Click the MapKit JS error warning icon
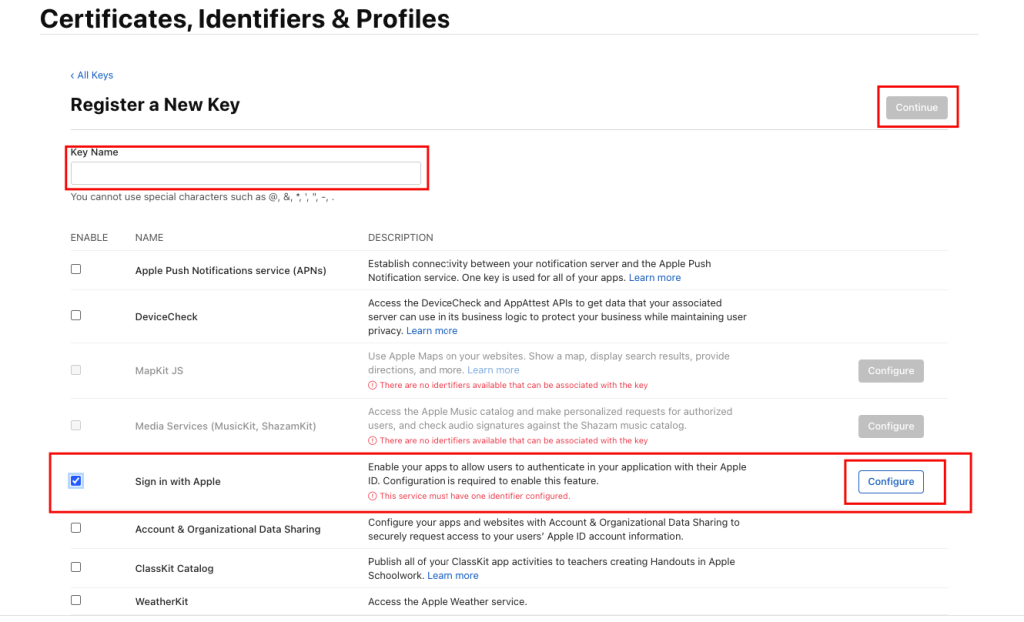 tap(372, 385)
